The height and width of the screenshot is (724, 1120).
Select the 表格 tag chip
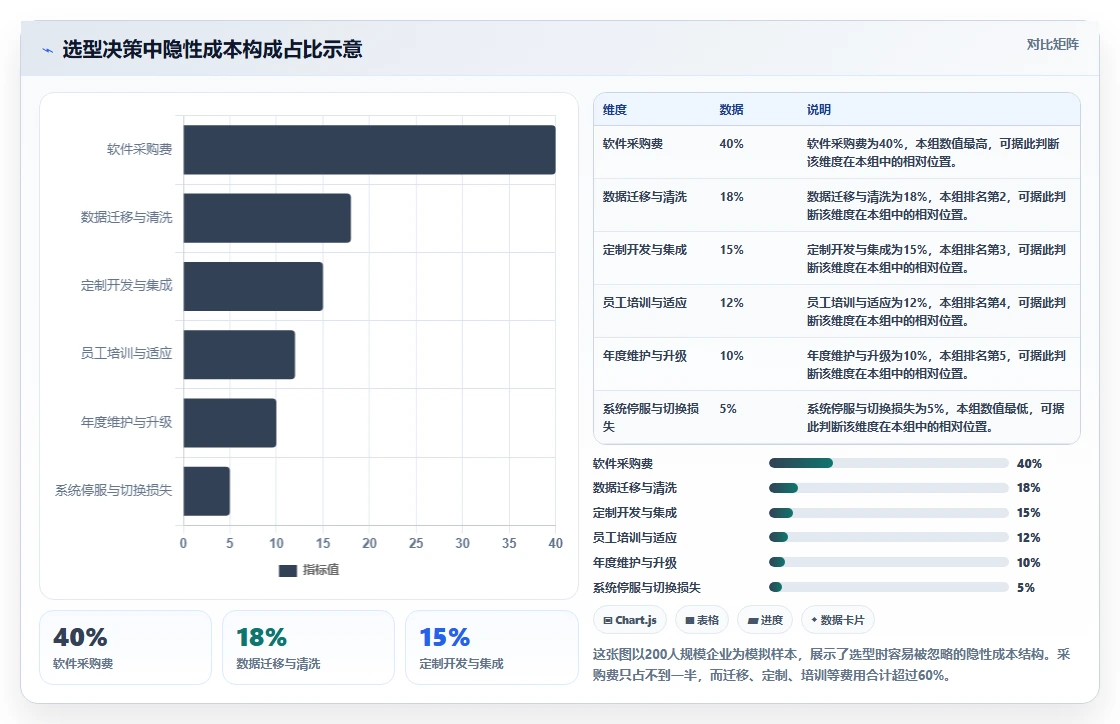(x=701, y=620)
